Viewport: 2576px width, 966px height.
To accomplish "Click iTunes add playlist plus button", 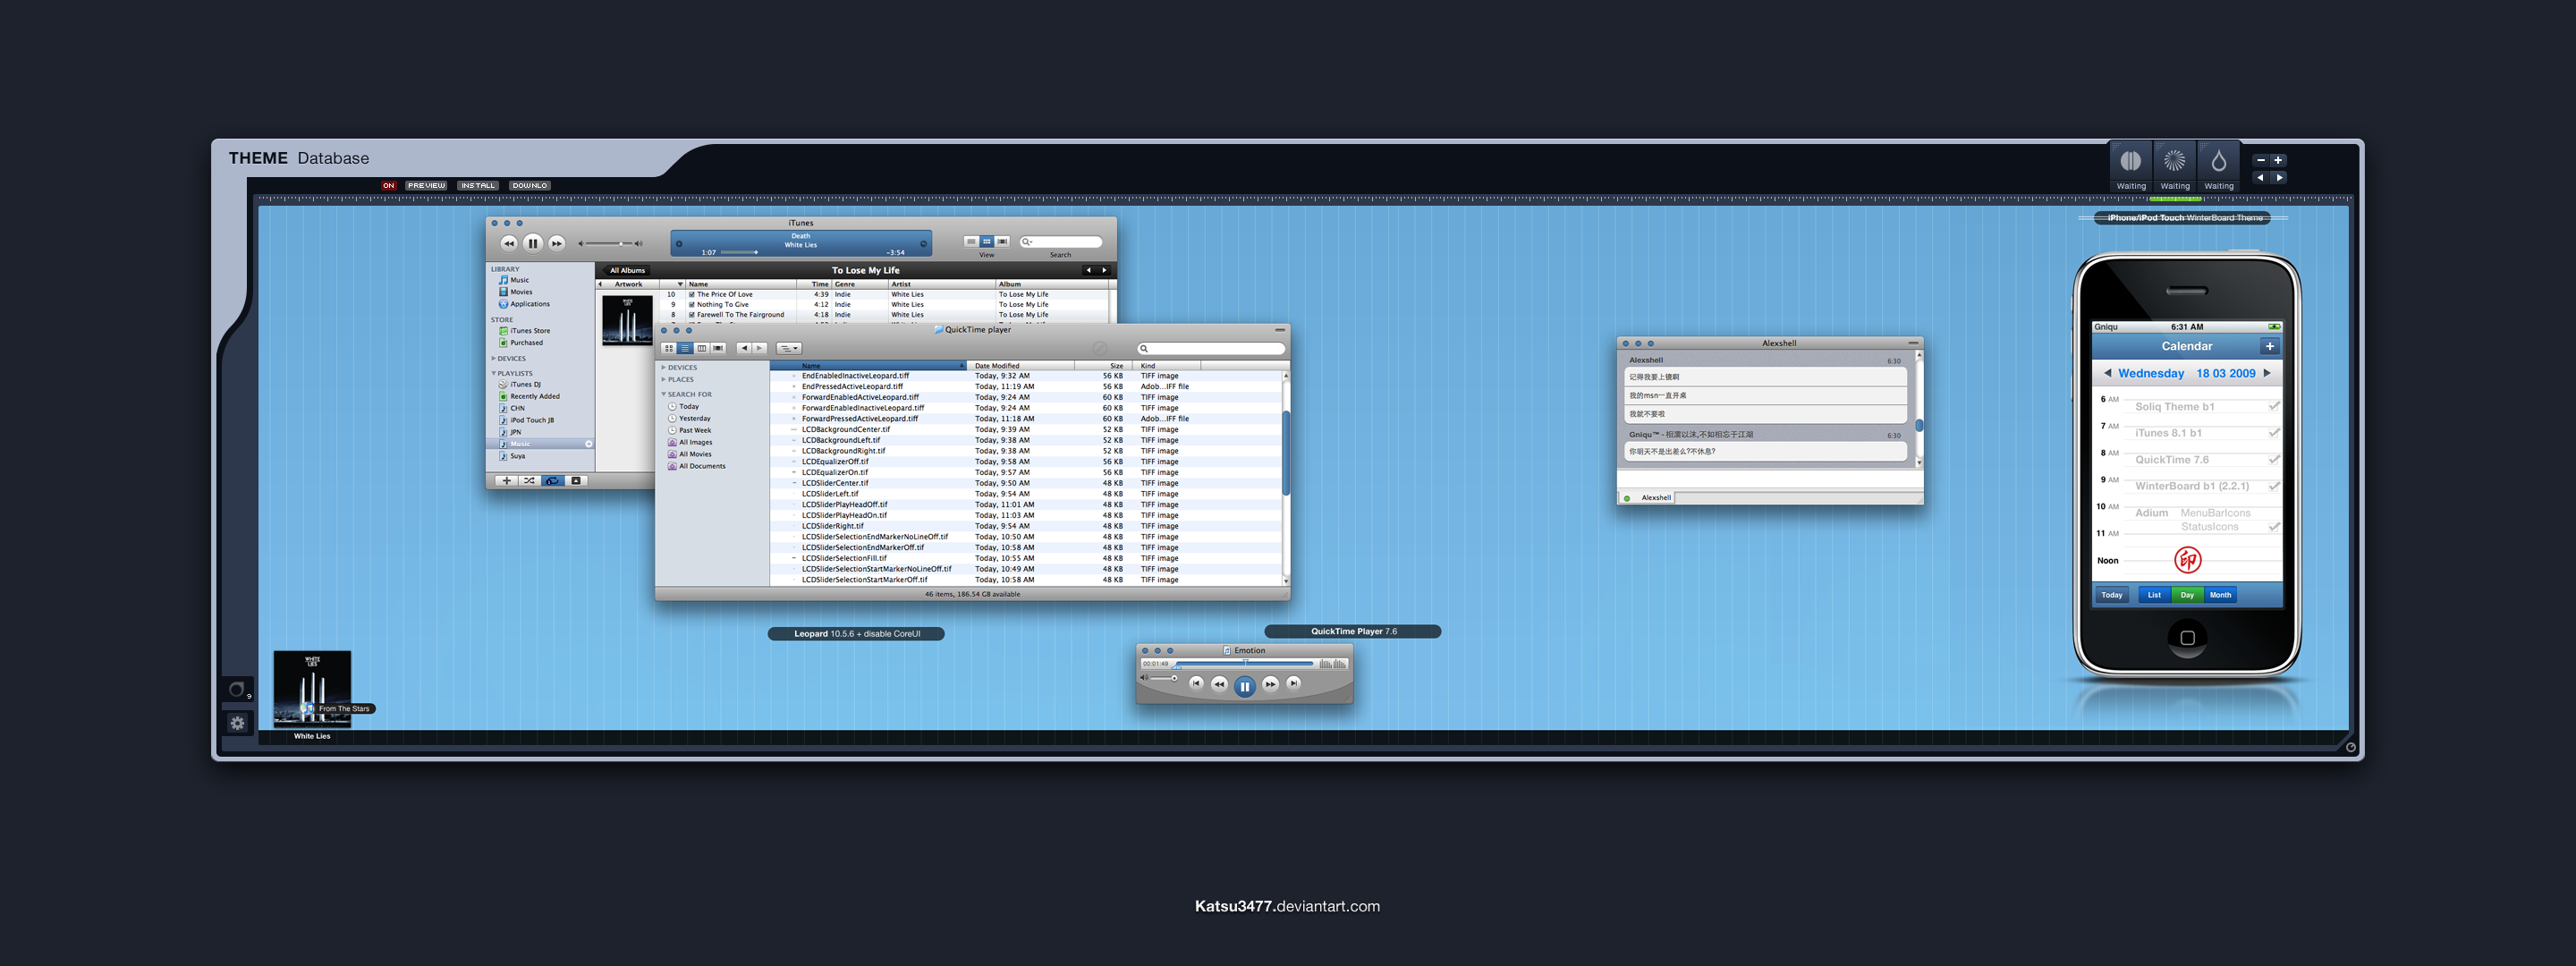I will [506, 481].
